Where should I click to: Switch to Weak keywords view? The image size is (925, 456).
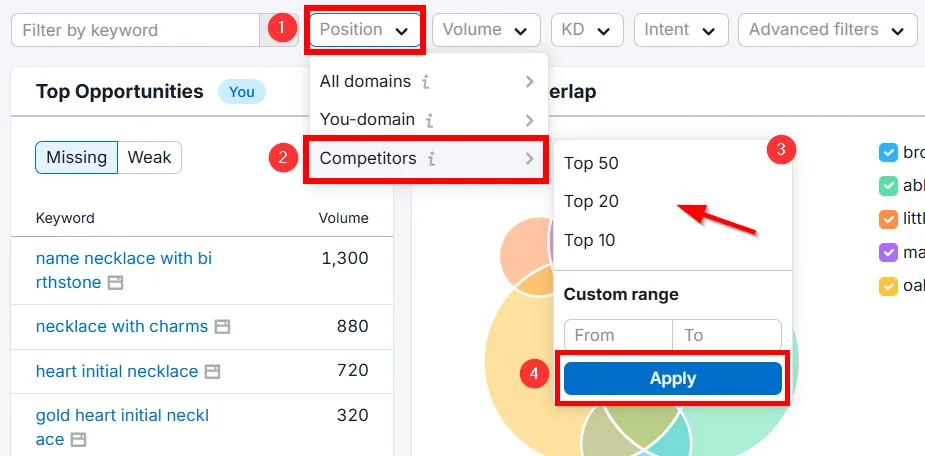[150, 158]
